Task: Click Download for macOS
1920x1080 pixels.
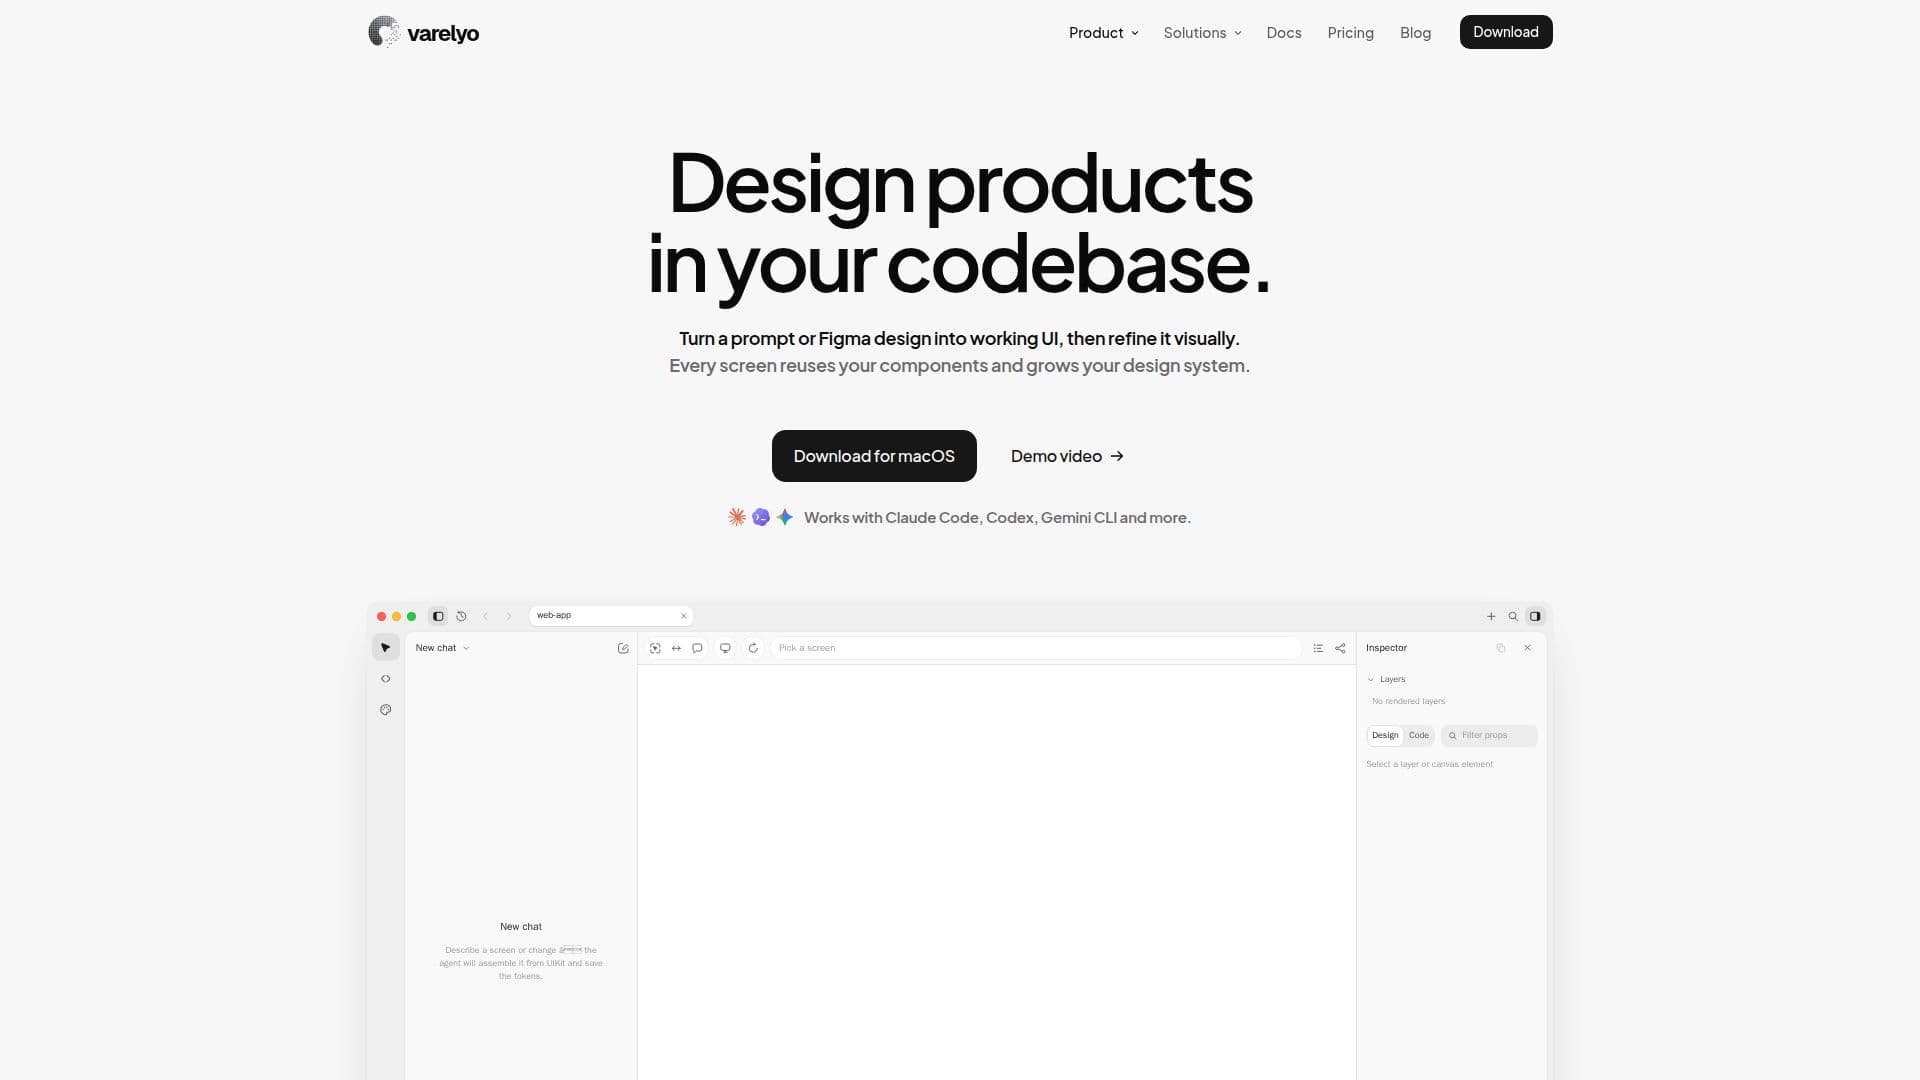Action: 874,456
